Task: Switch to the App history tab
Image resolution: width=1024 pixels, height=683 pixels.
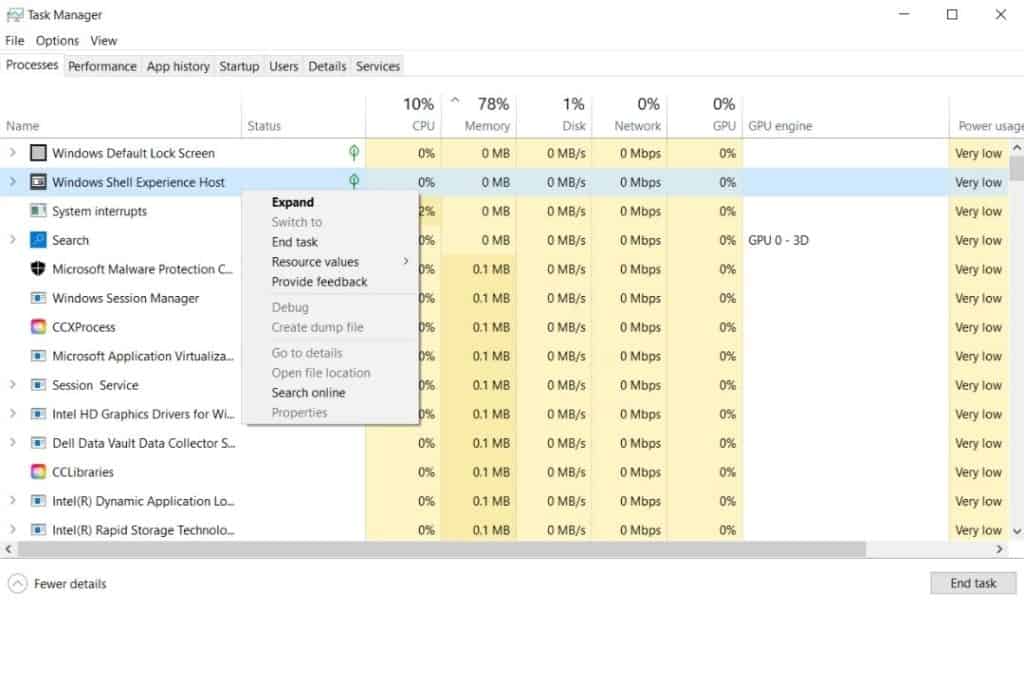Action: tap(178, 66)
